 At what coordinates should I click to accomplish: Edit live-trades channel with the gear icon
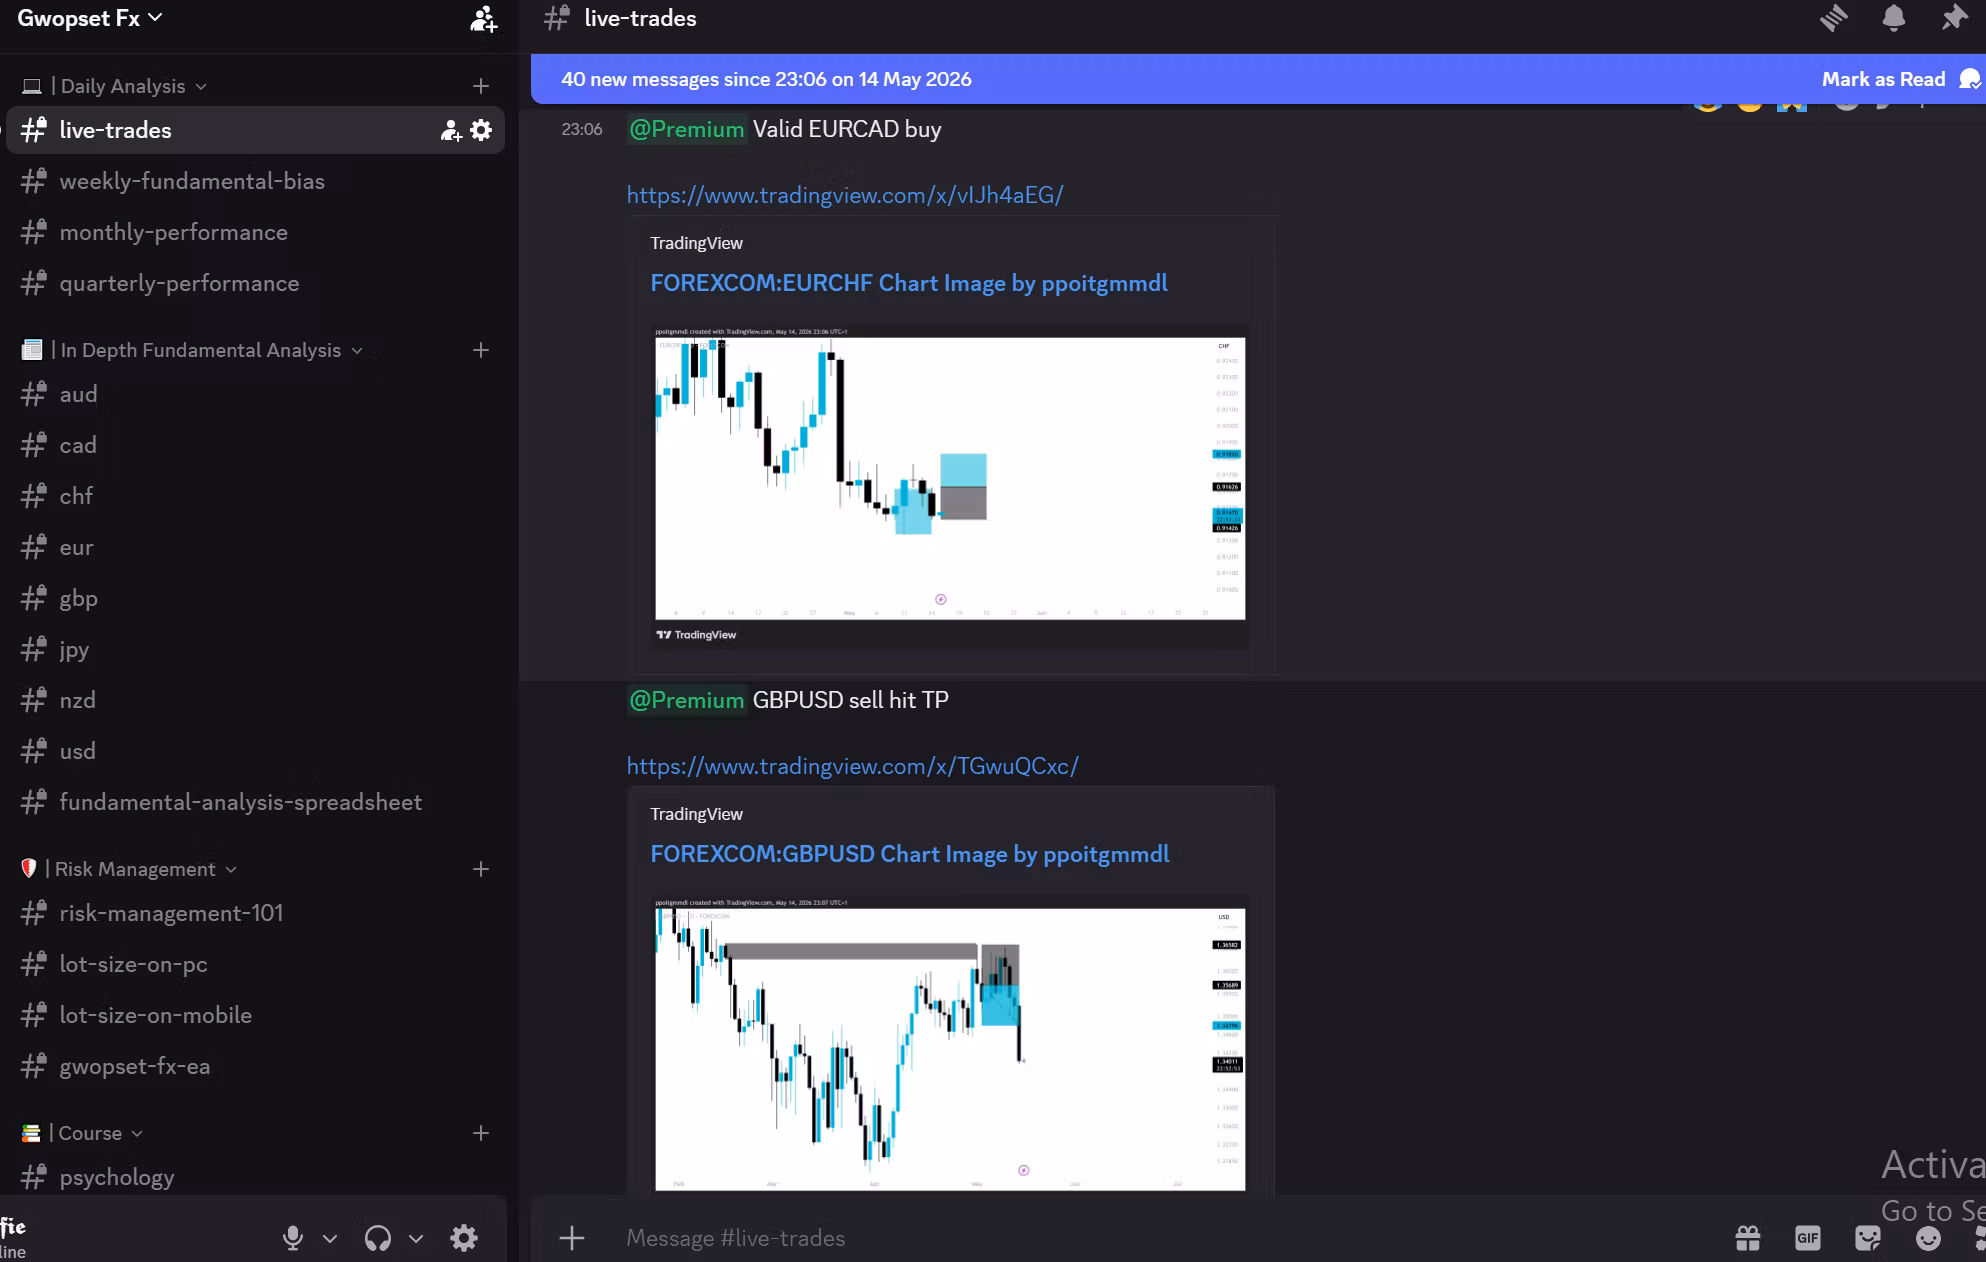(481, 130)
